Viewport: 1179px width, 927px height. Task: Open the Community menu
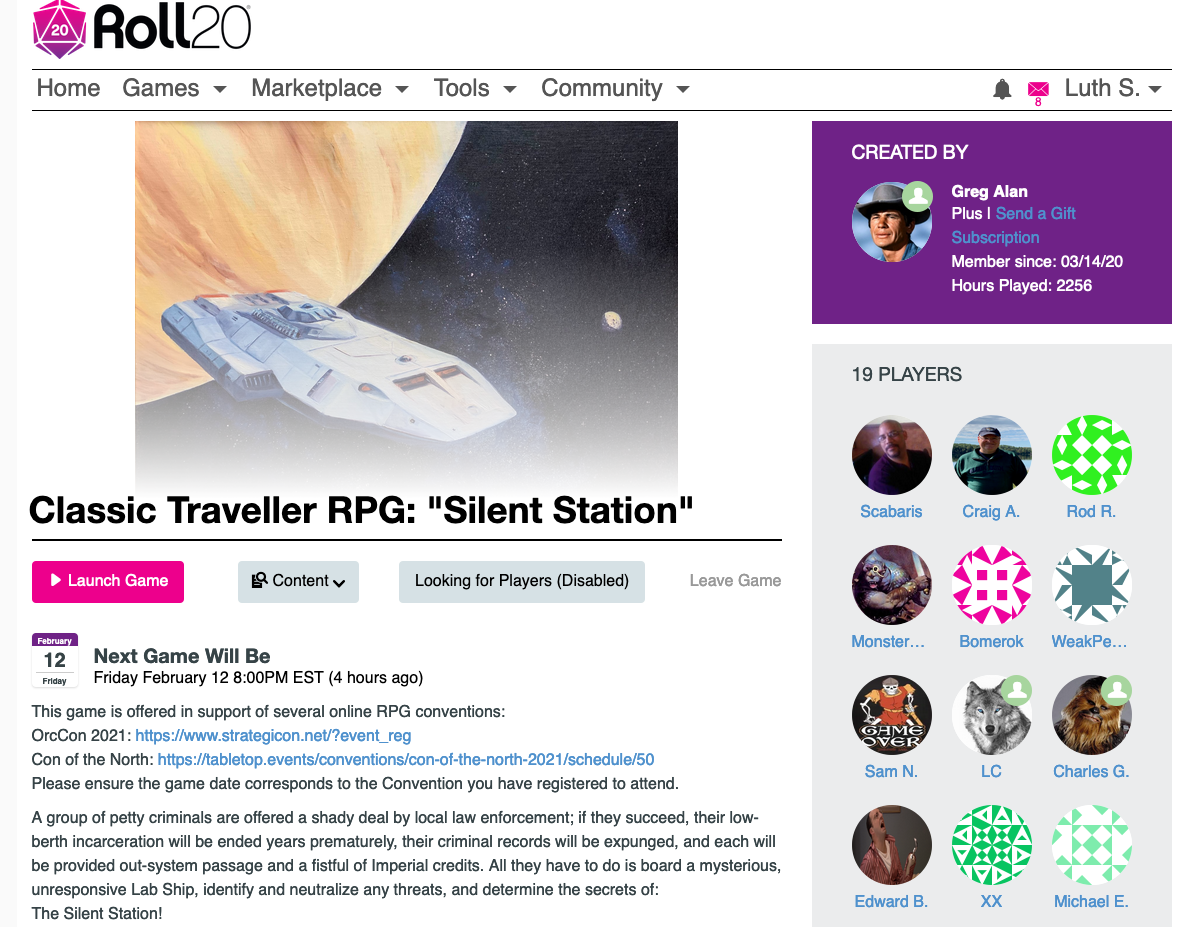[x=615, y=89]
